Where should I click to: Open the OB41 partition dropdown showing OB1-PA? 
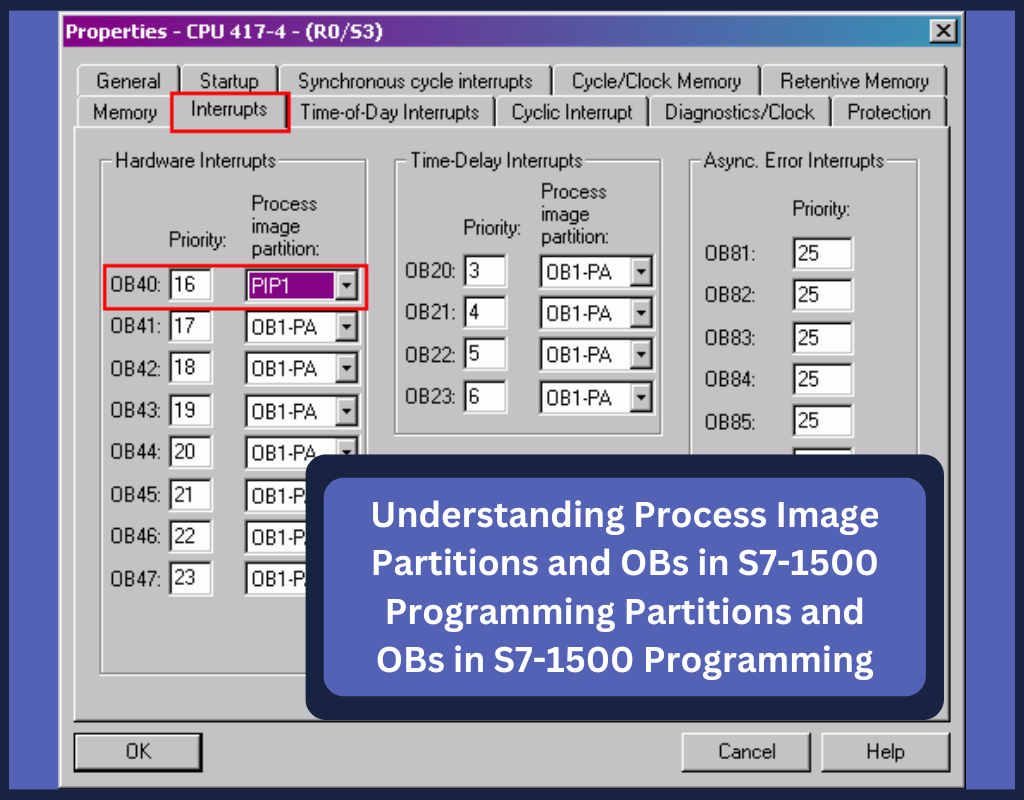(x=346, y=326)
